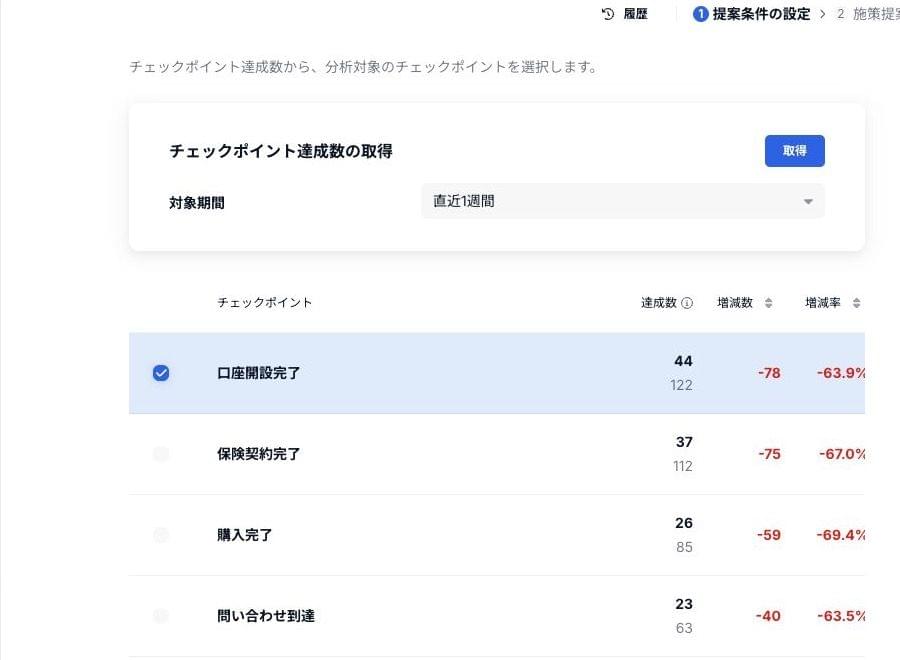
Task: Click the dropdown arrow beside 直近1週間
Action: (x=808, y=201)
